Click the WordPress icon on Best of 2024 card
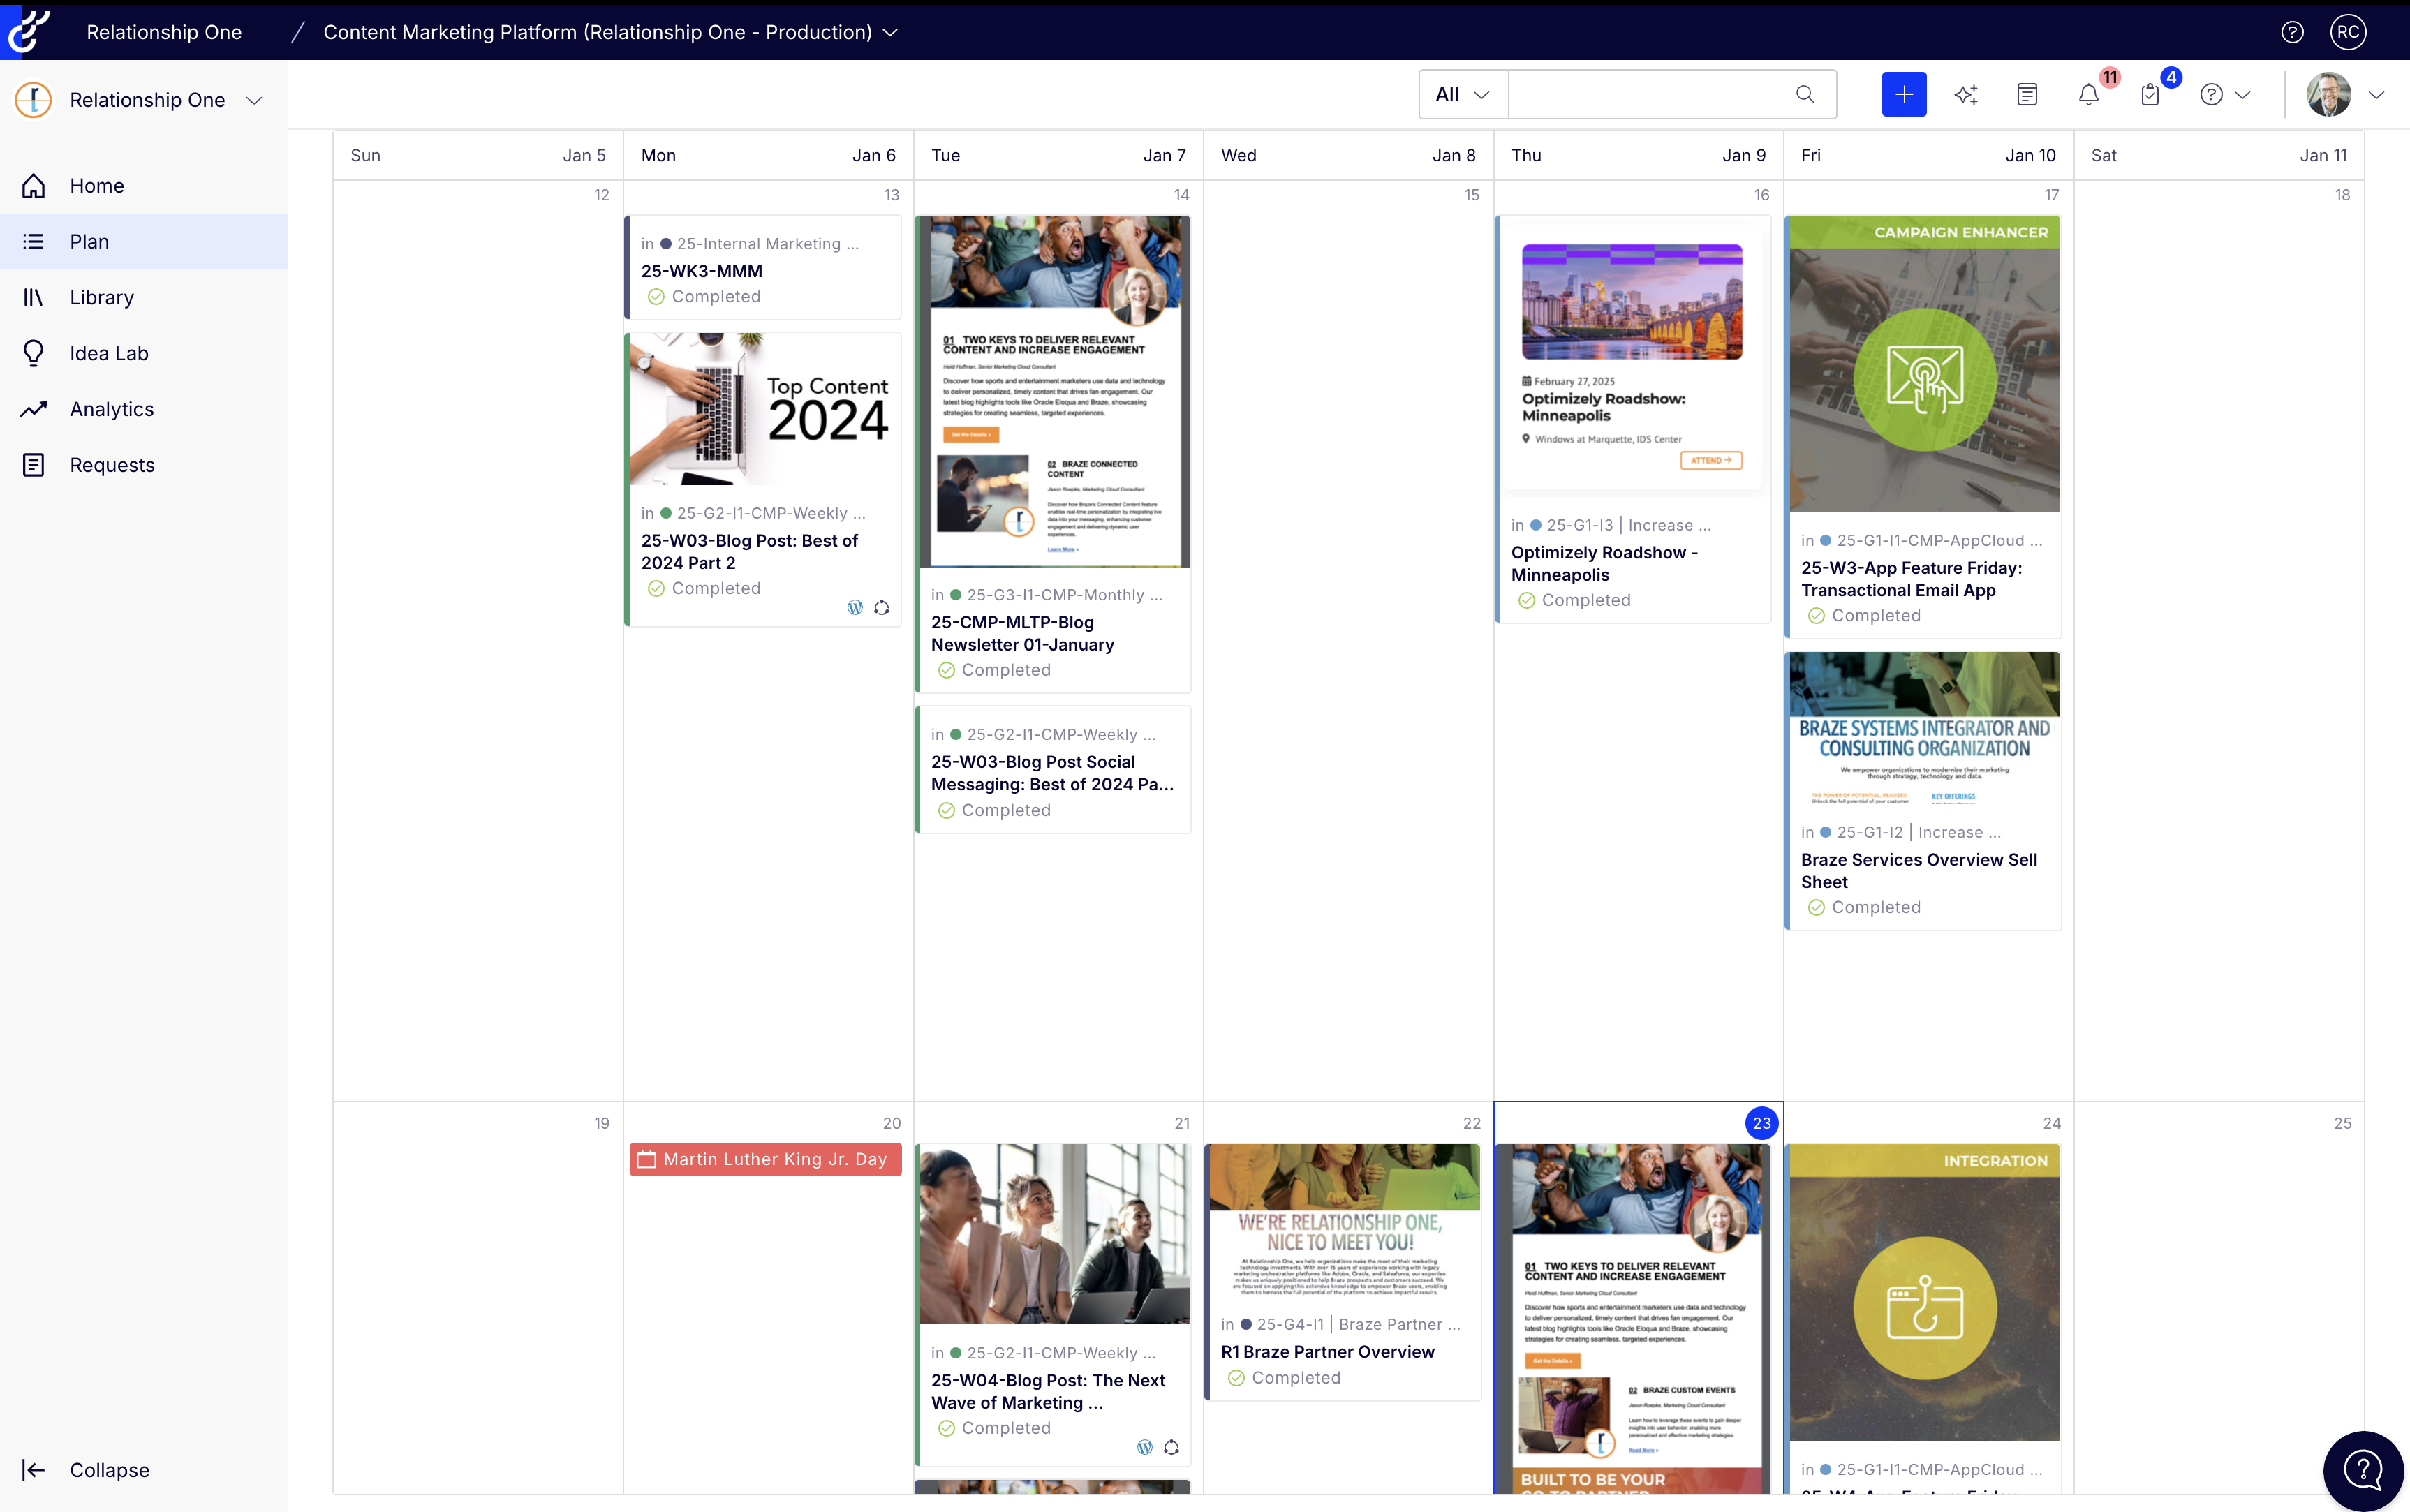The width and height of the screenshot is (2410, 1512). tap(855, 606)
